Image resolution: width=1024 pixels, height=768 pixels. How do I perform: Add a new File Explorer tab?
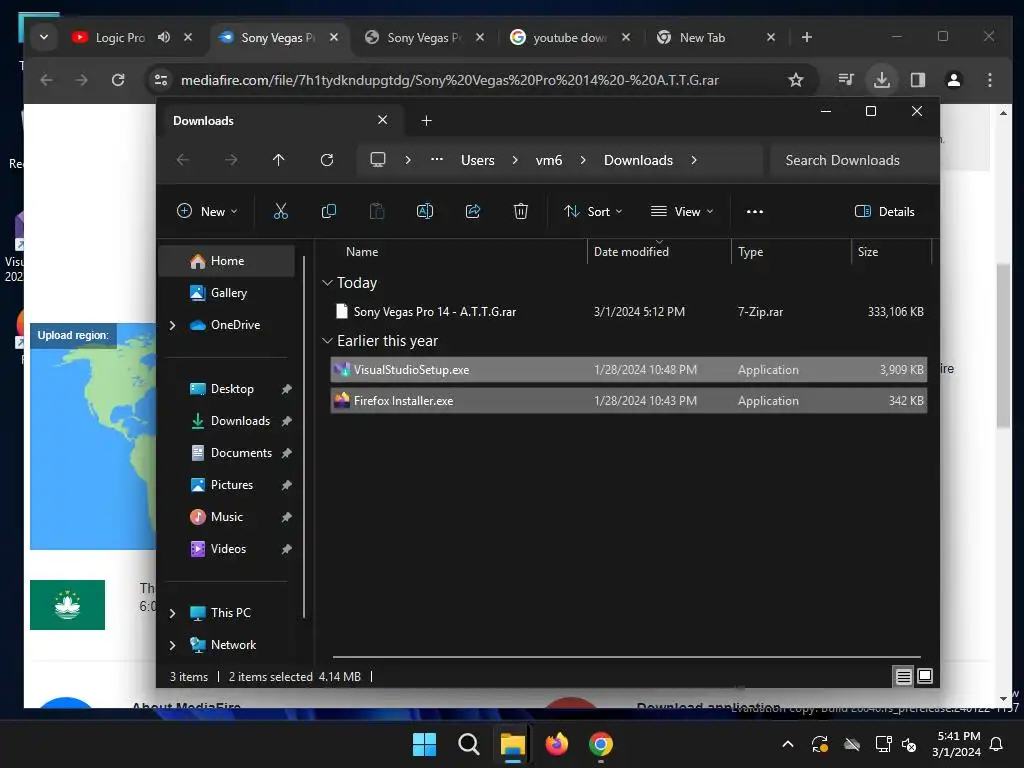pyautogui.click(x=426, y=121)
